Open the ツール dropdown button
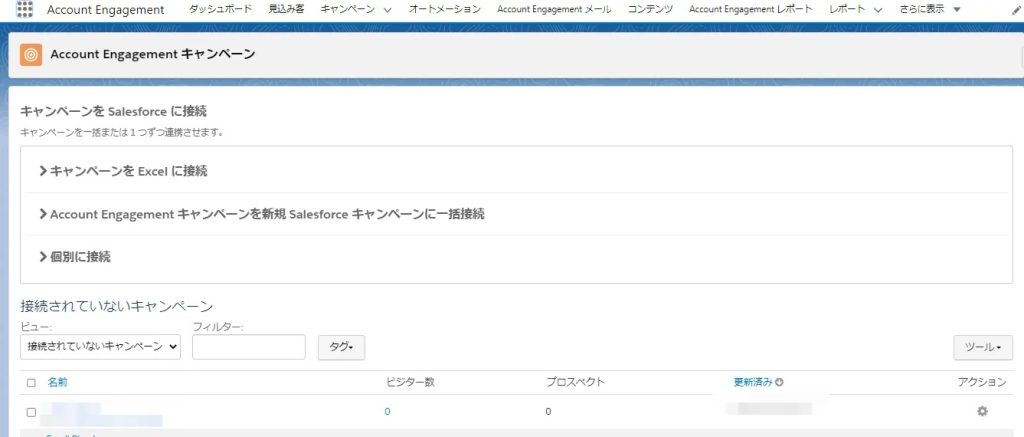Image resolution: width=1024 pixels, height=437 pixels. pos(983,348)
